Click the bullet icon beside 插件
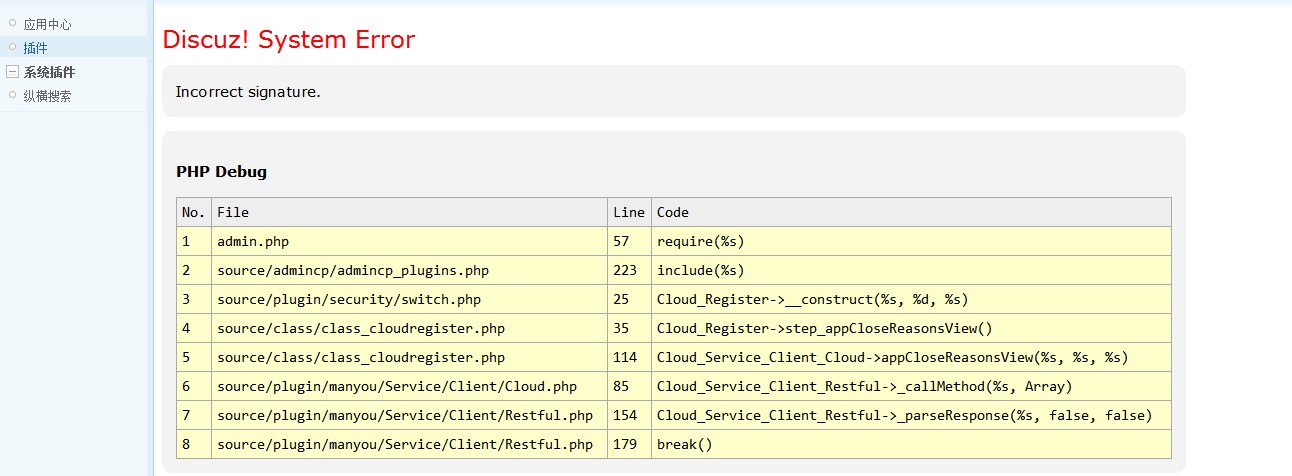 [x=13, y=47]
